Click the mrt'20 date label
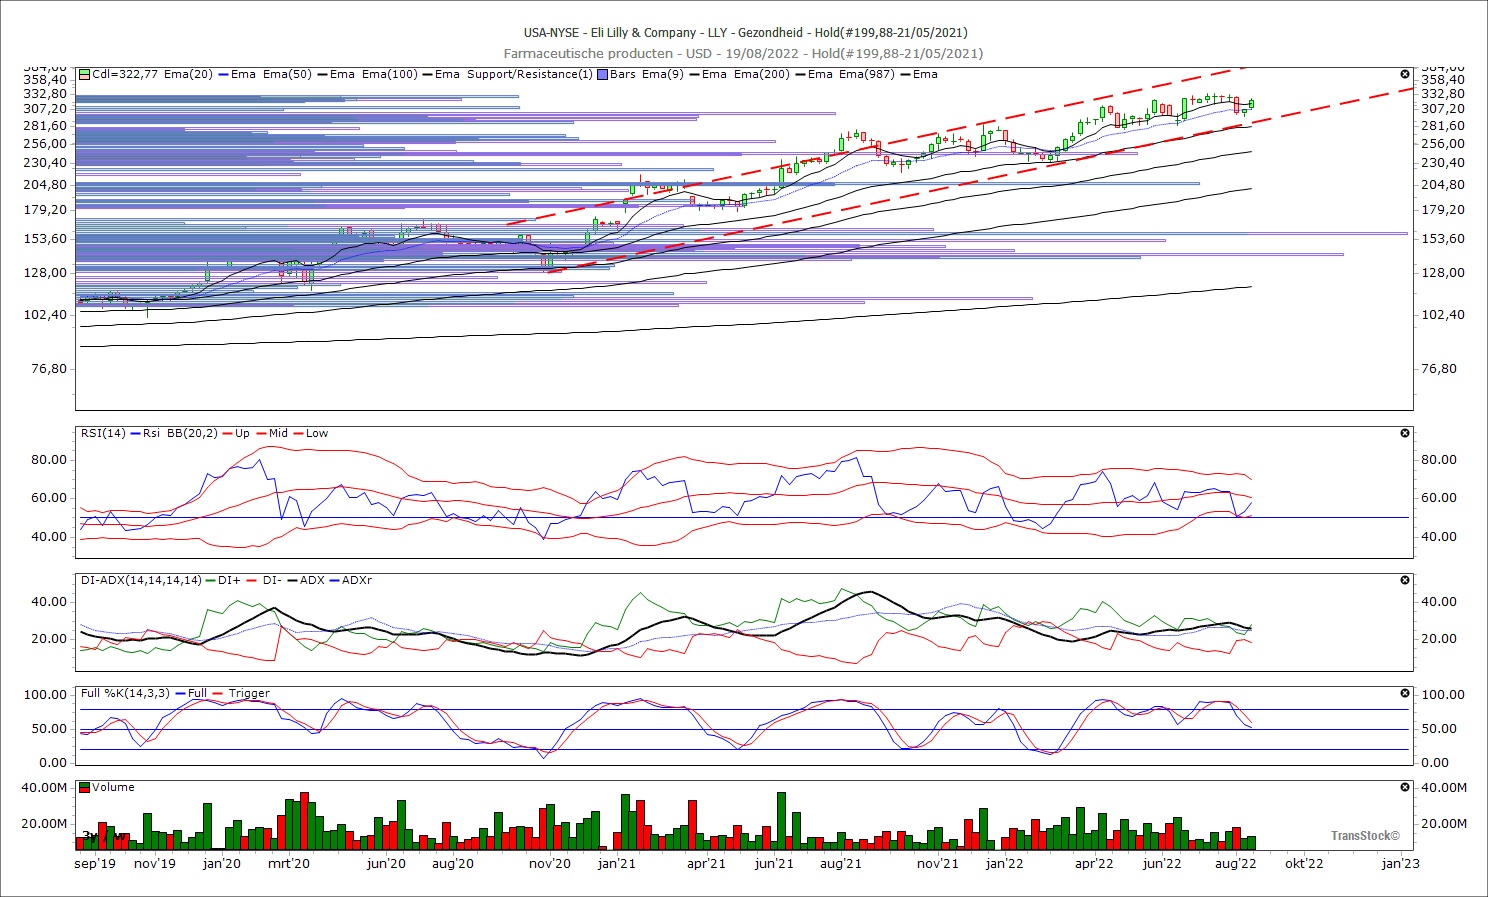This screenshot has width=1488, height=897. click(289, 863)
